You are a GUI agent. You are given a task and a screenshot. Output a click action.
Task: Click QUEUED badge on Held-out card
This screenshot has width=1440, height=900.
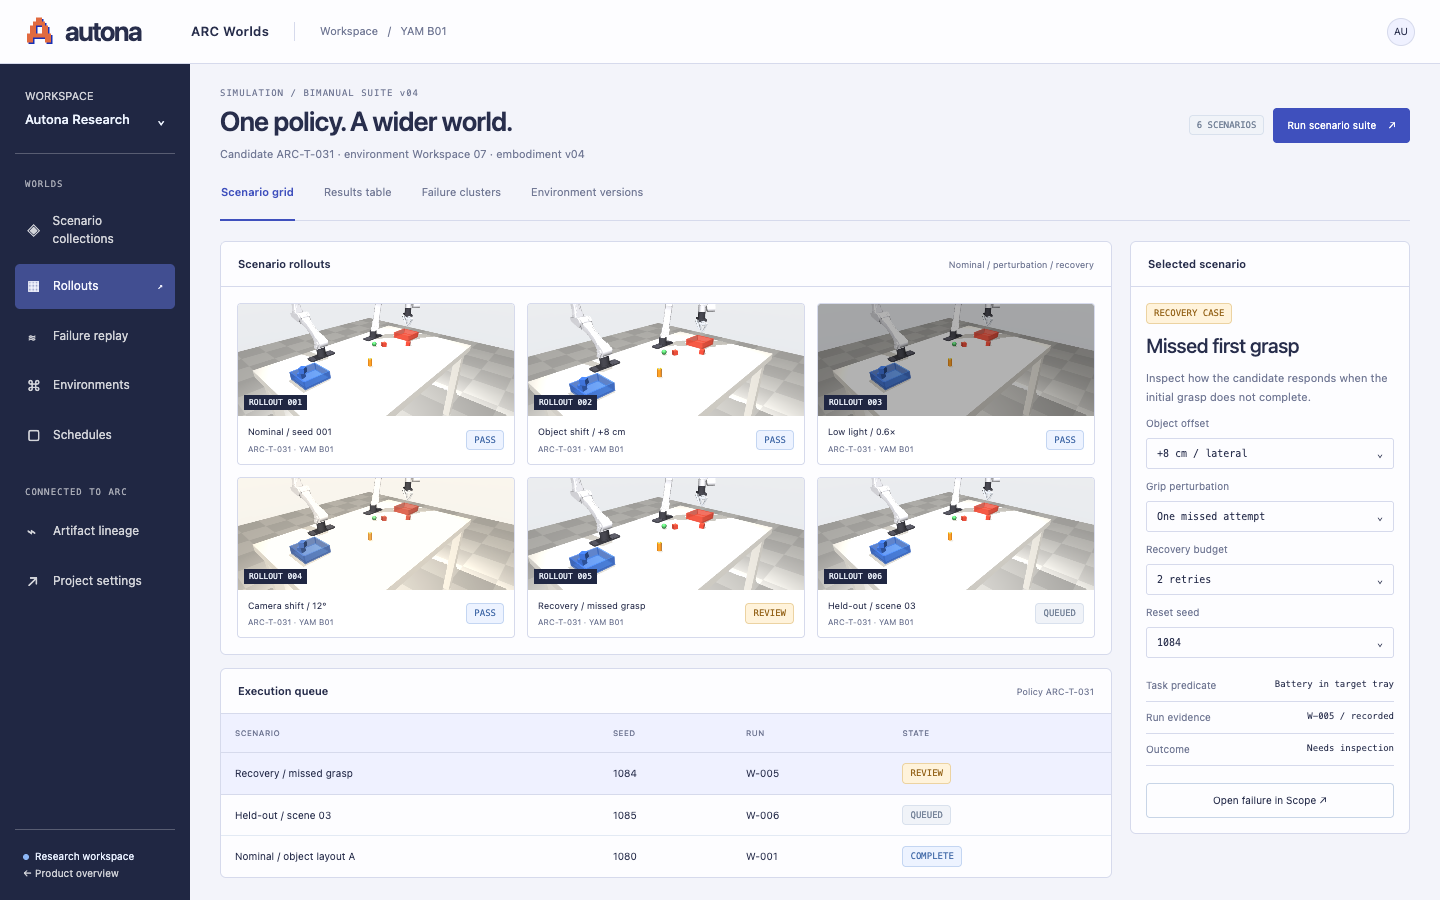[1059, 613]
